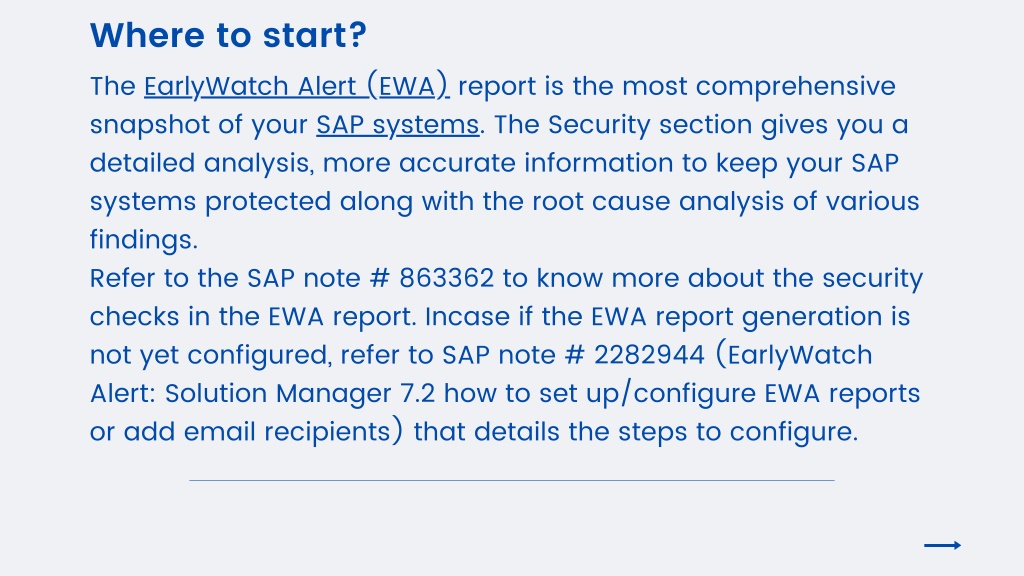Open the EarlyWatch Alert (EWA) link
The image size is (1024, 576).
296,86
